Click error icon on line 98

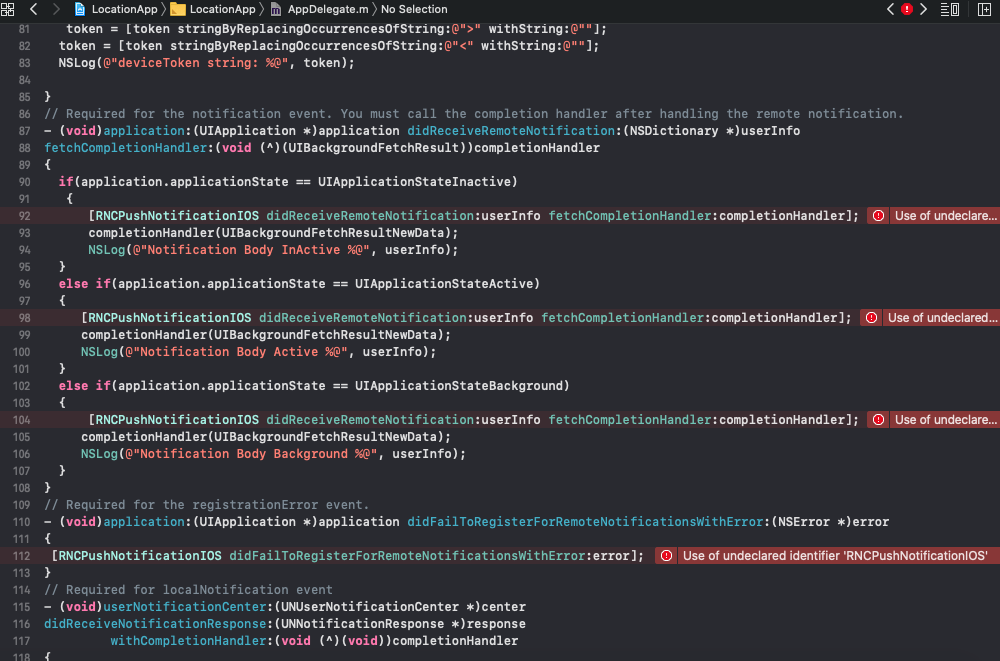click(x=871, y=318)
